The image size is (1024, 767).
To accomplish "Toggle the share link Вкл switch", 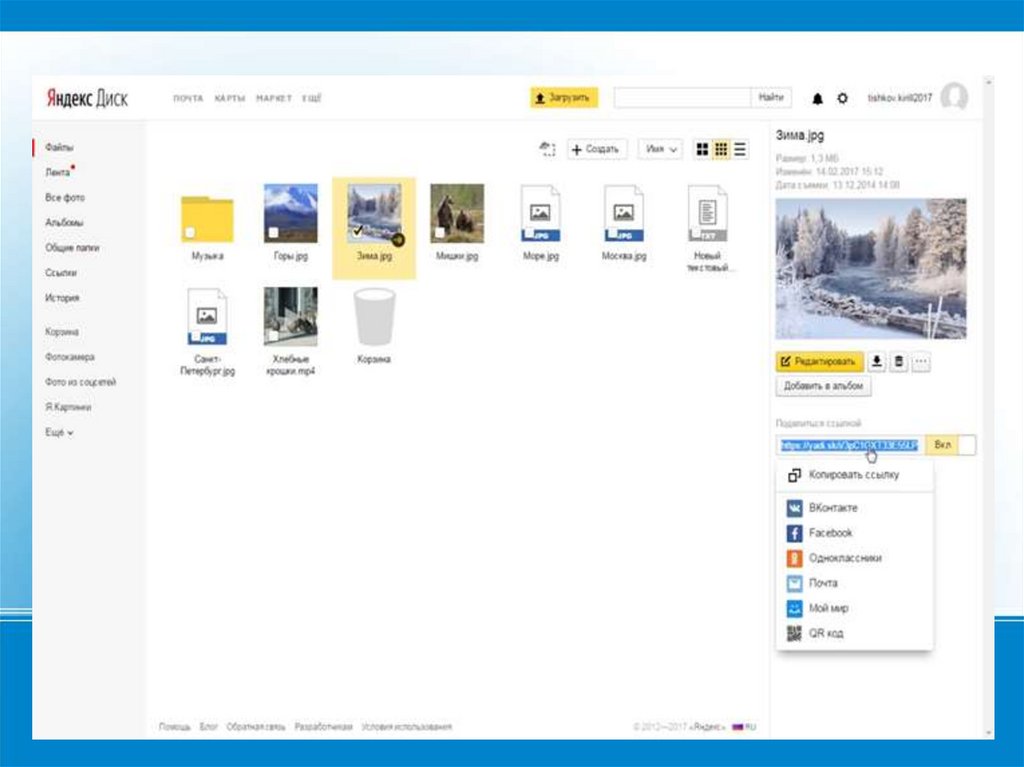I will [950, 445].
